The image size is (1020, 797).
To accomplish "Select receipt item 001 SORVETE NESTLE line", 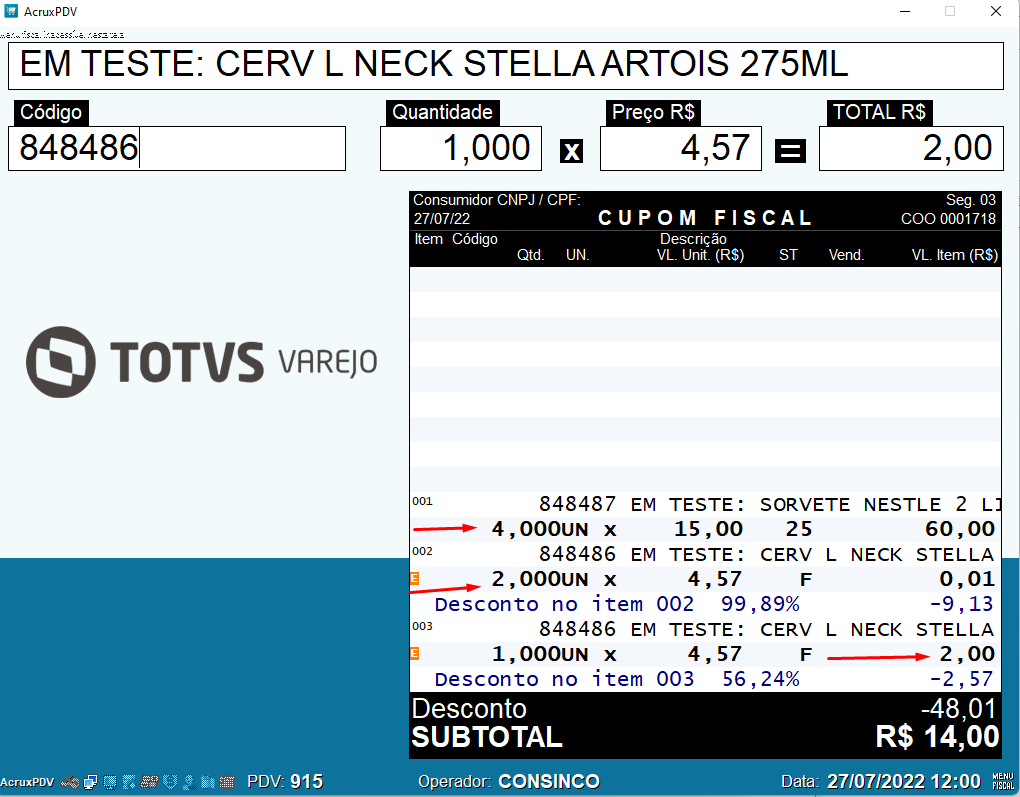I will (x=705, y=504).
